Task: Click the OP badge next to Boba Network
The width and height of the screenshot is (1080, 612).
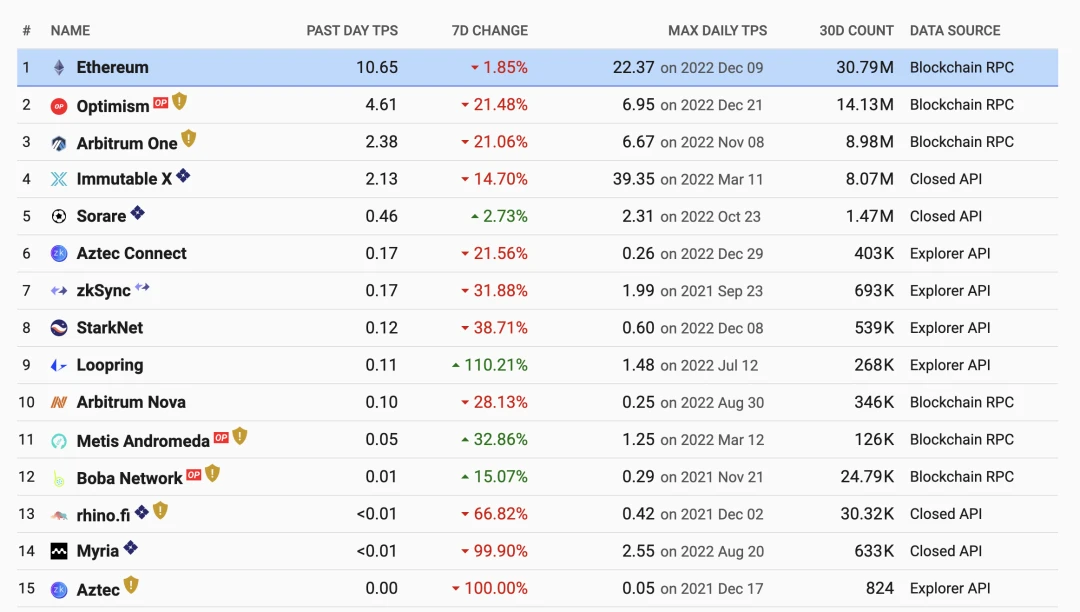Action: click(x=194, y=474)
